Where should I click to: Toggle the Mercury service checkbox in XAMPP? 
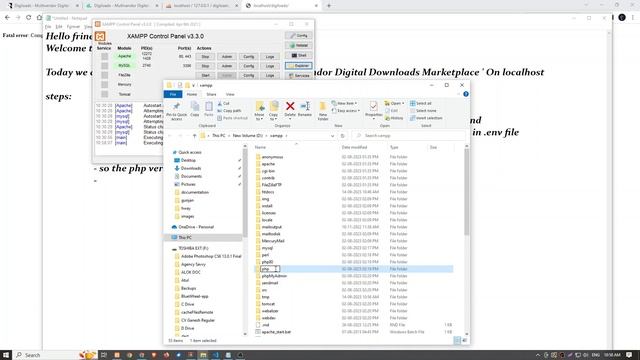[x=104, y=84]
